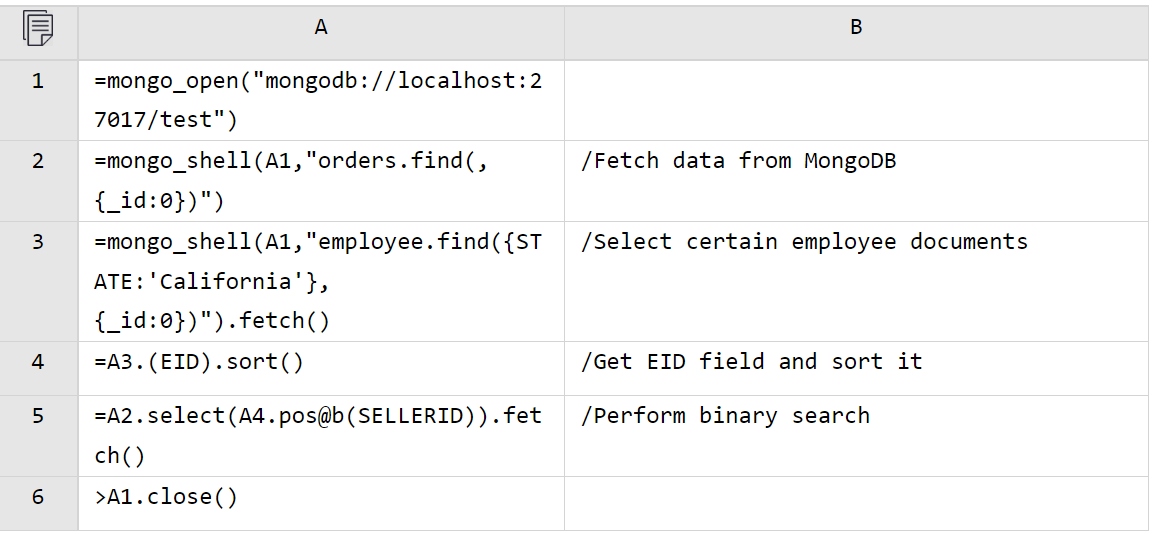Select column B header
This screenshot has width=1152, height=534.
tap(856, 28)
